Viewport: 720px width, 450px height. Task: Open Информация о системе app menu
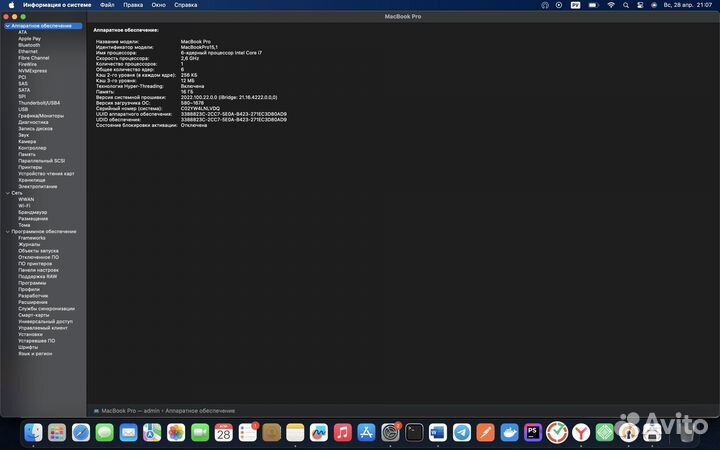click(x=57, y=5)
